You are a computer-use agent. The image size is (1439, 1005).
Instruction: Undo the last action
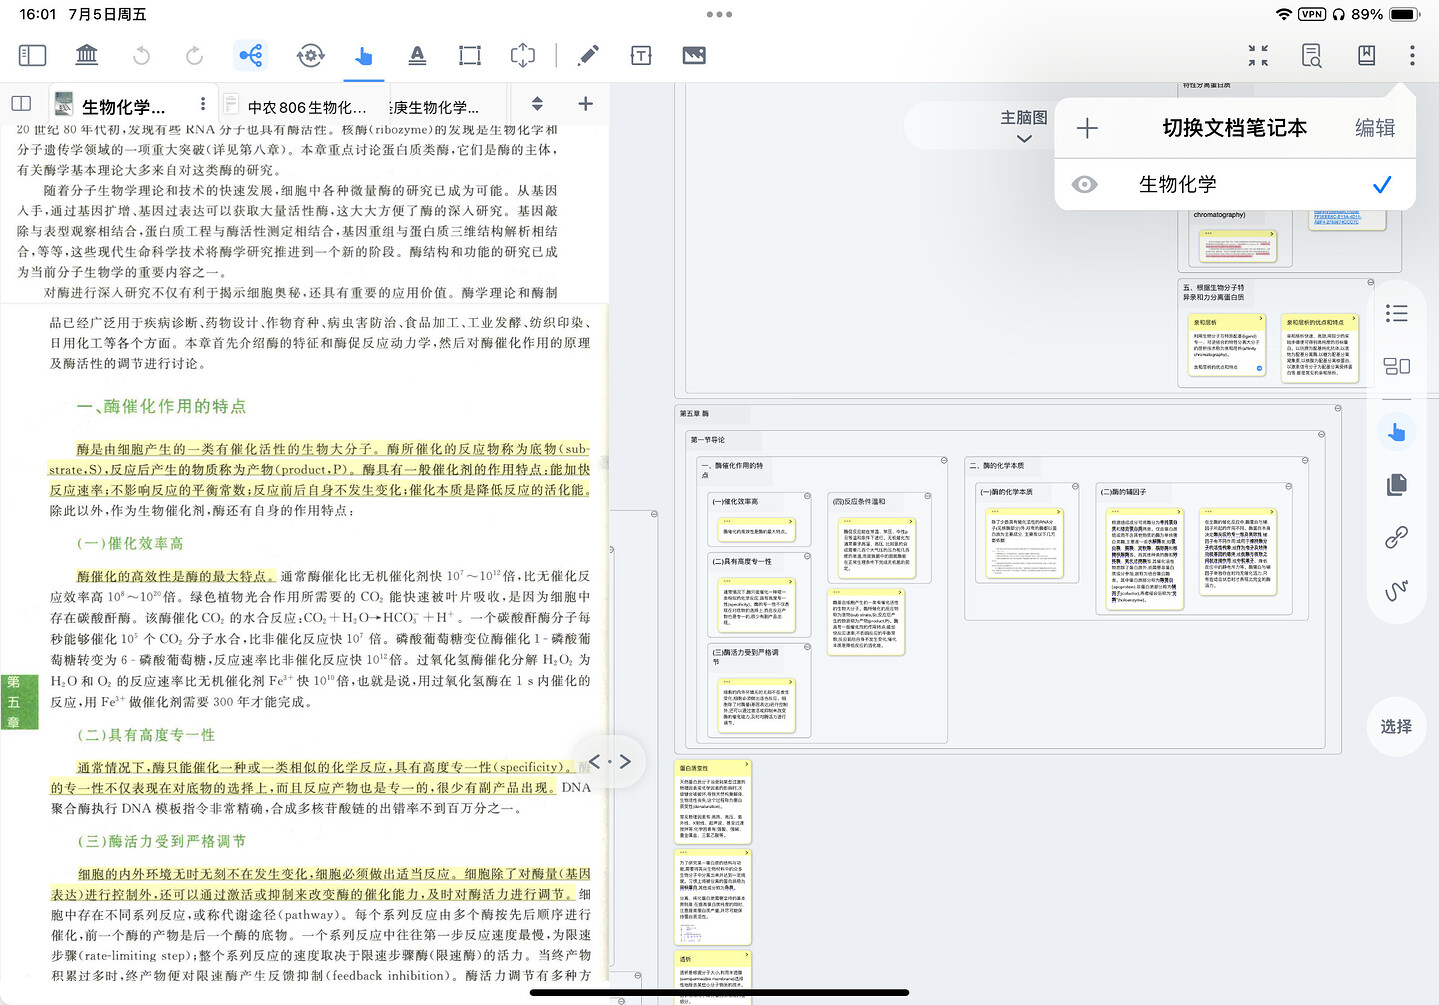(141, 55)
